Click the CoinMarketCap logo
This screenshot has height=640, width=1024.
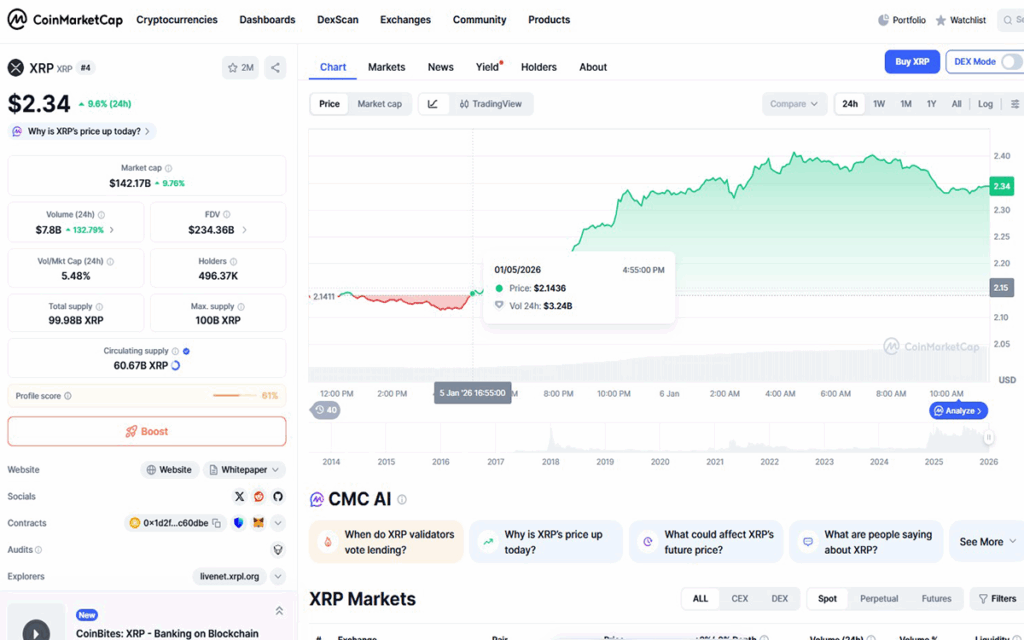(65, 20)
